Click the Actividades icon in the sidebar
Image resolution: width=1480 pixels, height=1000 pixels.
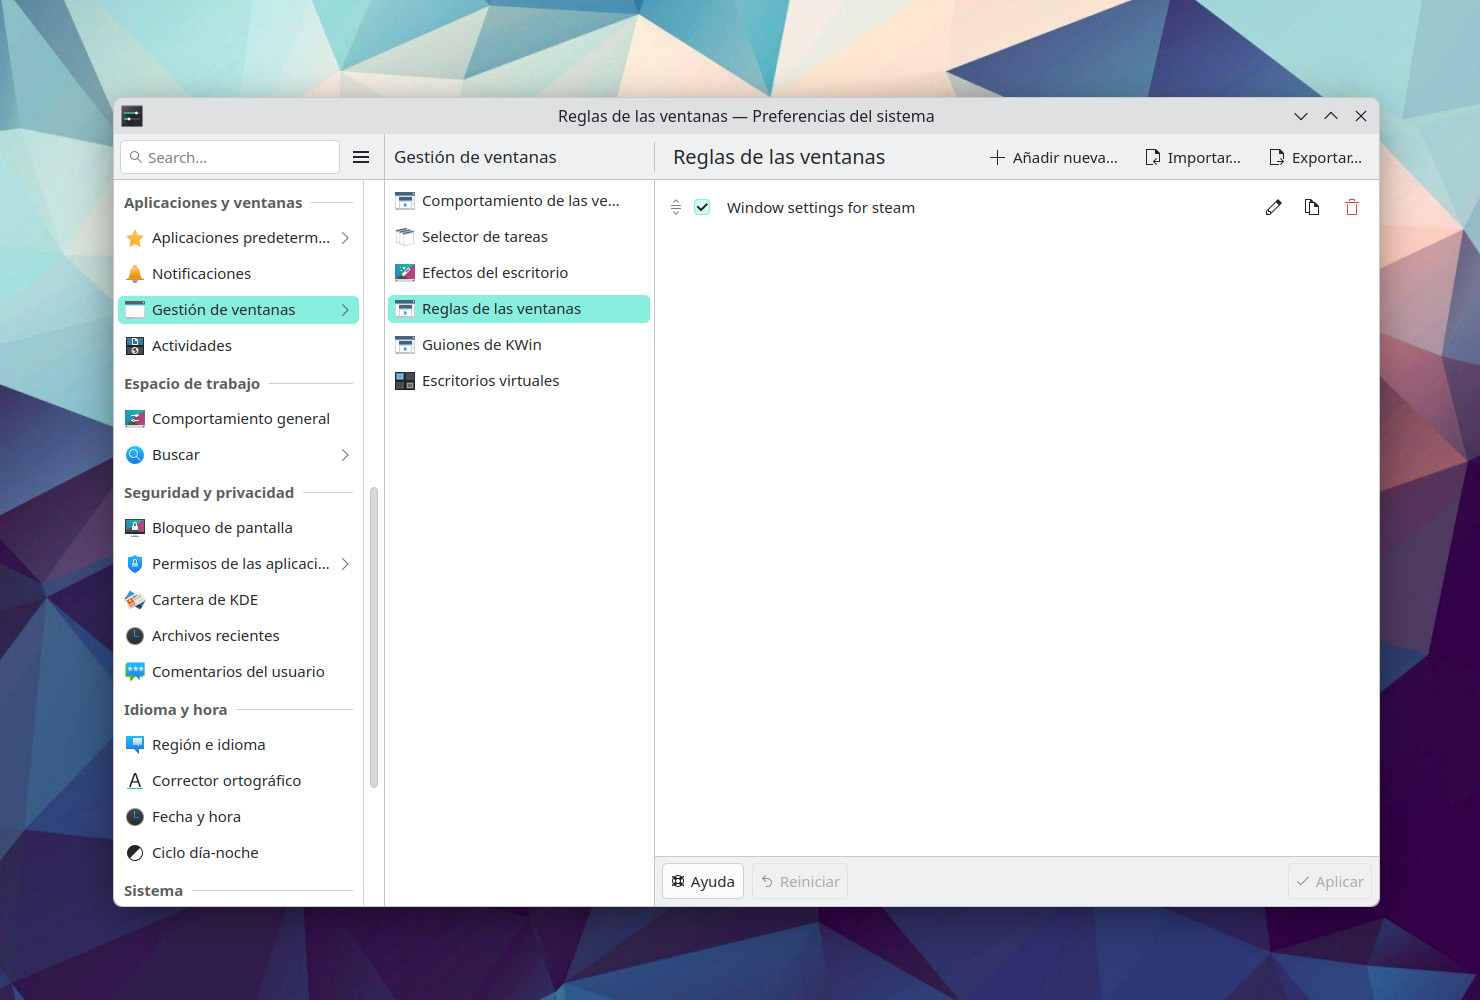click(135, 346)
